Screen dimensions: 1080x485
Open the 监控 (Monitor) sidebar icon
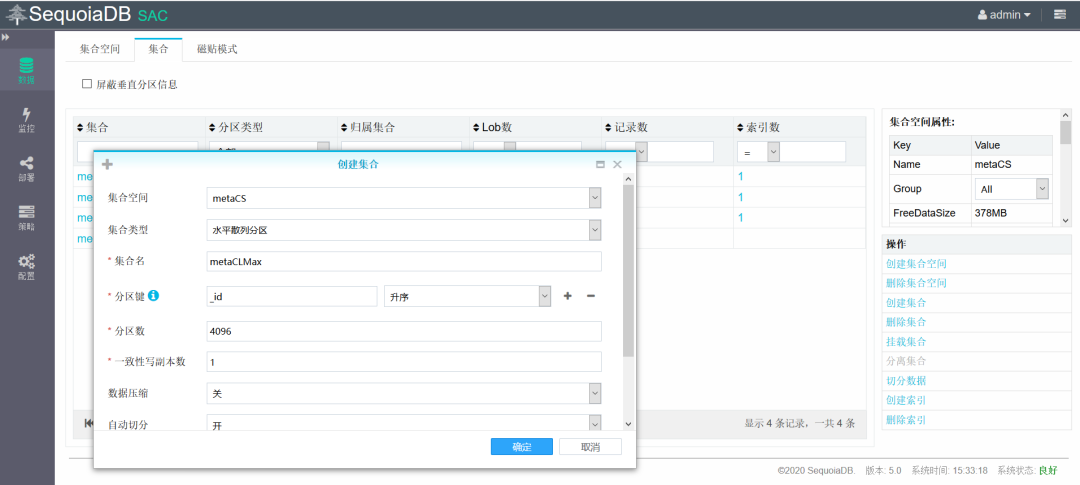26,120
